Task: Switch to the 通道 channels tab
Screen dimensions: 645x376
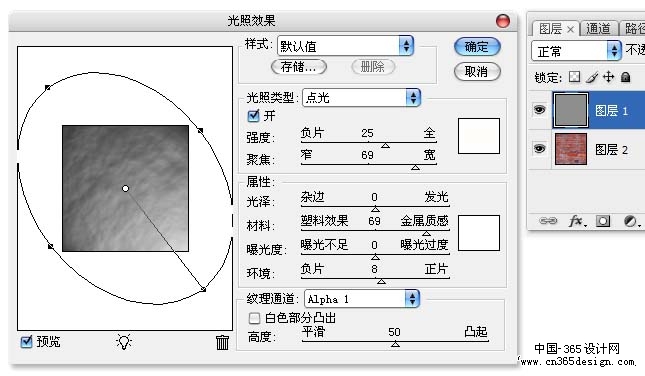Action: (x=598, y=28)
